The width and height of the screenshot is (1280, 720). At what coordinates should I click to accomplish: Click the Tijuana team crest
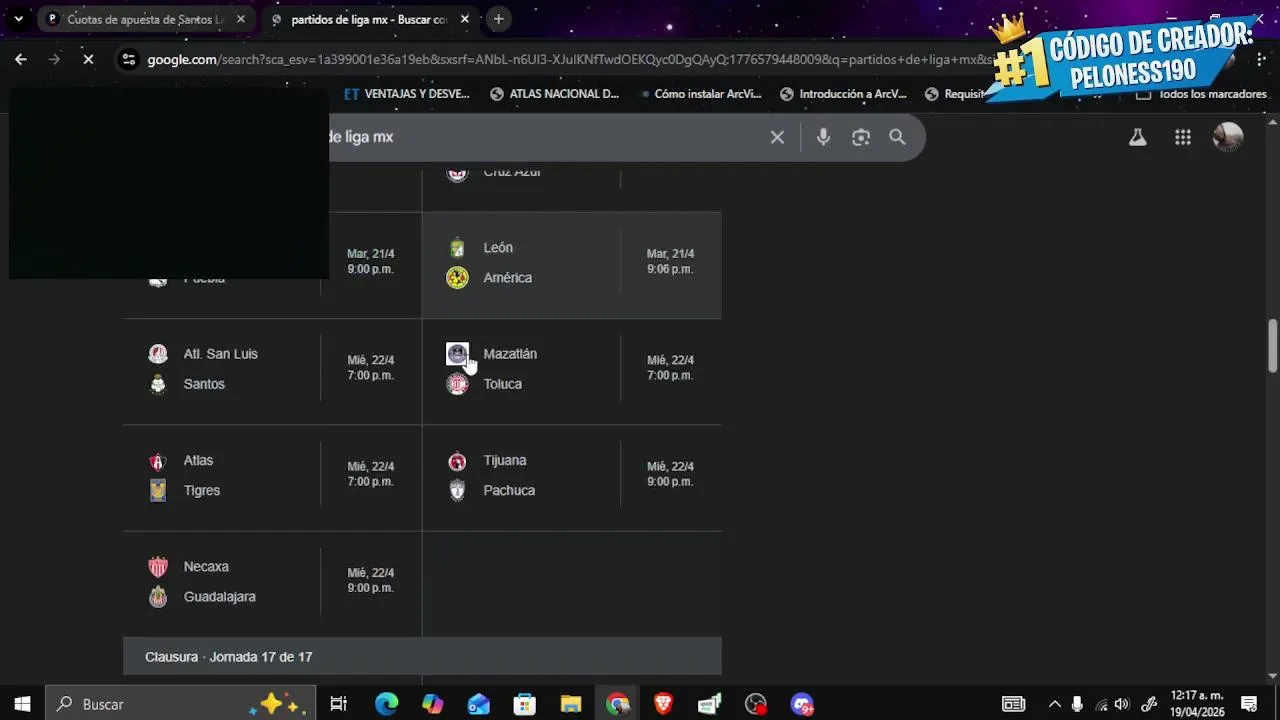click(457, 461)
